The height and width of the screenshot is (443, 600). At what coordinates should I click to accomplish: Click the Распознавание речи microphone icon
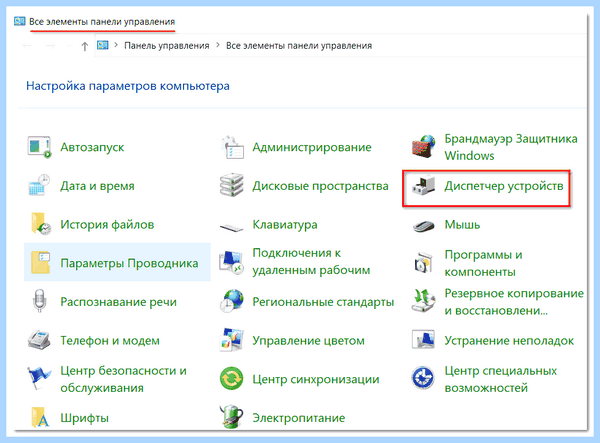point(39,301)
